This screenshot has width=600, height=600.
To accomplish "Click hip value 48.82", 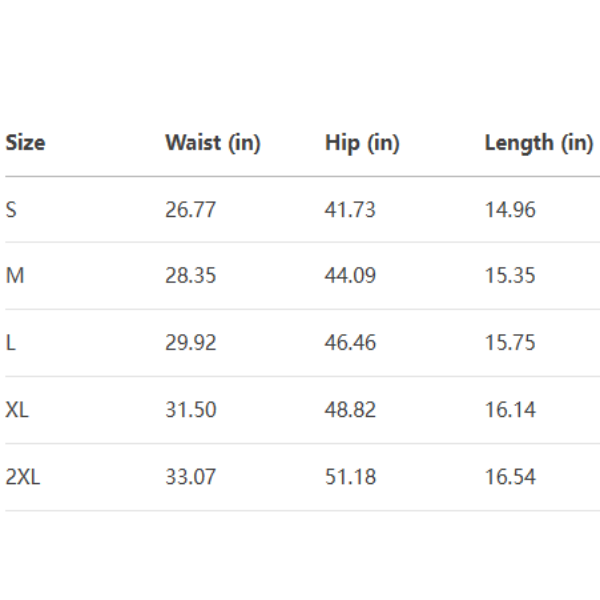I will tap(350, 410).
